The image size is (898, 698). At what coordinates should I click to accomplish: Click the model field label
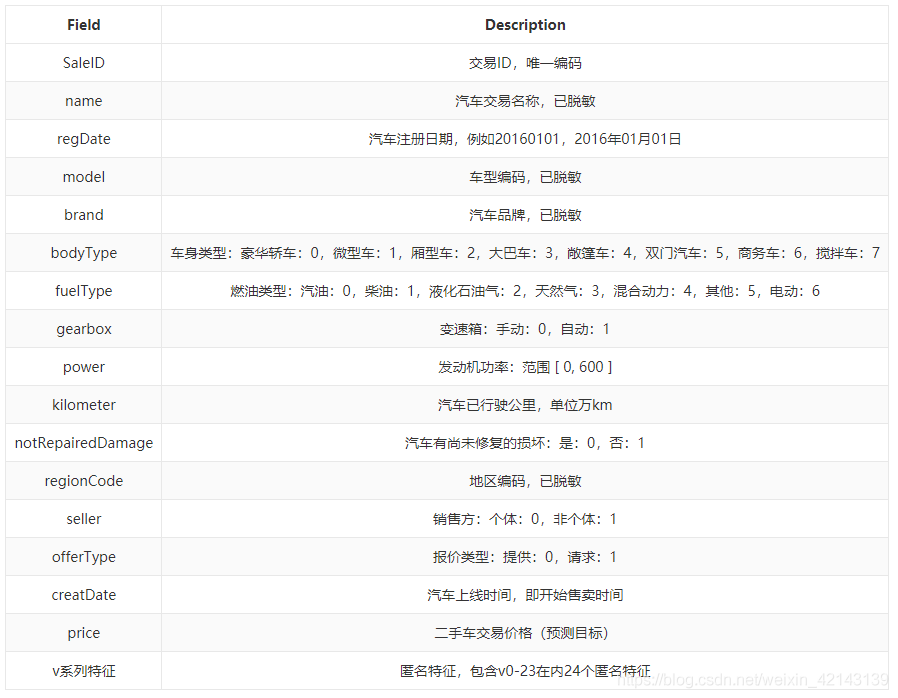(83, 176)
